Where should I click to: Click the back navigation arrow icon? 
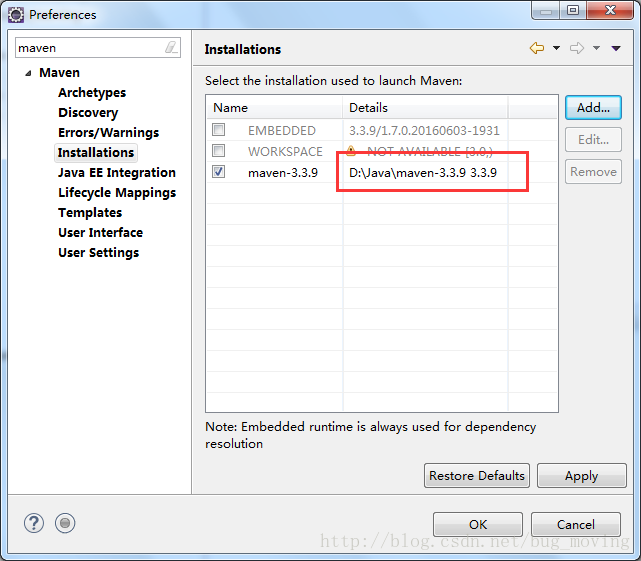click(537, 48)
